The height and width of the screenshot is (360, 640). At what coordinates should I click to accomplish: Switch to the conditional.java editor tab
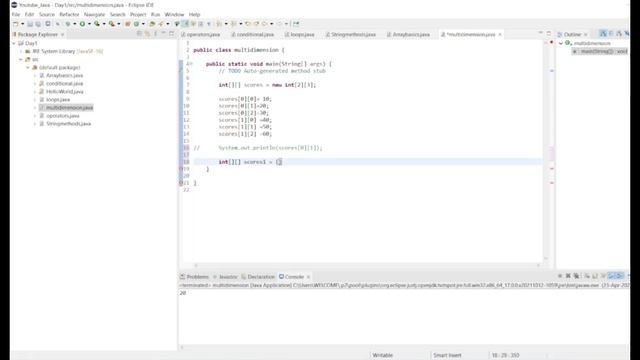(x=252, y=35)
